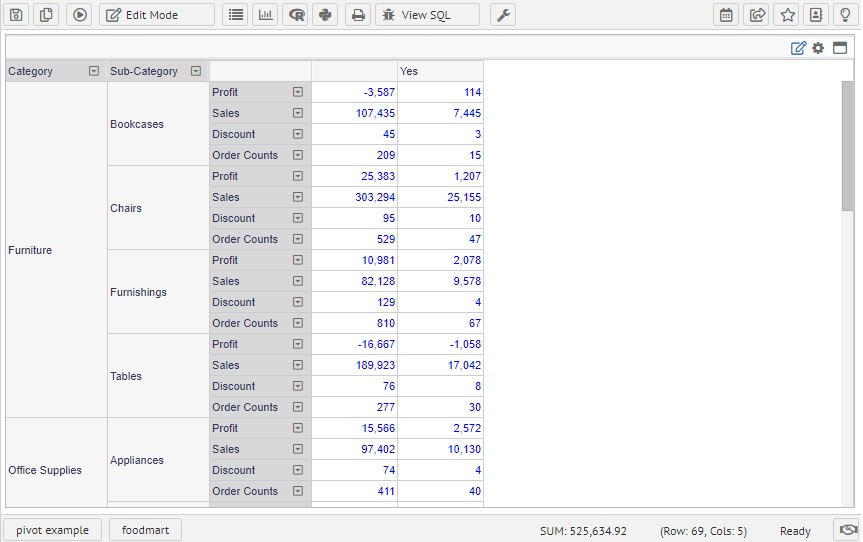Click the save icon in the toolbar

[x=16, y=15]
